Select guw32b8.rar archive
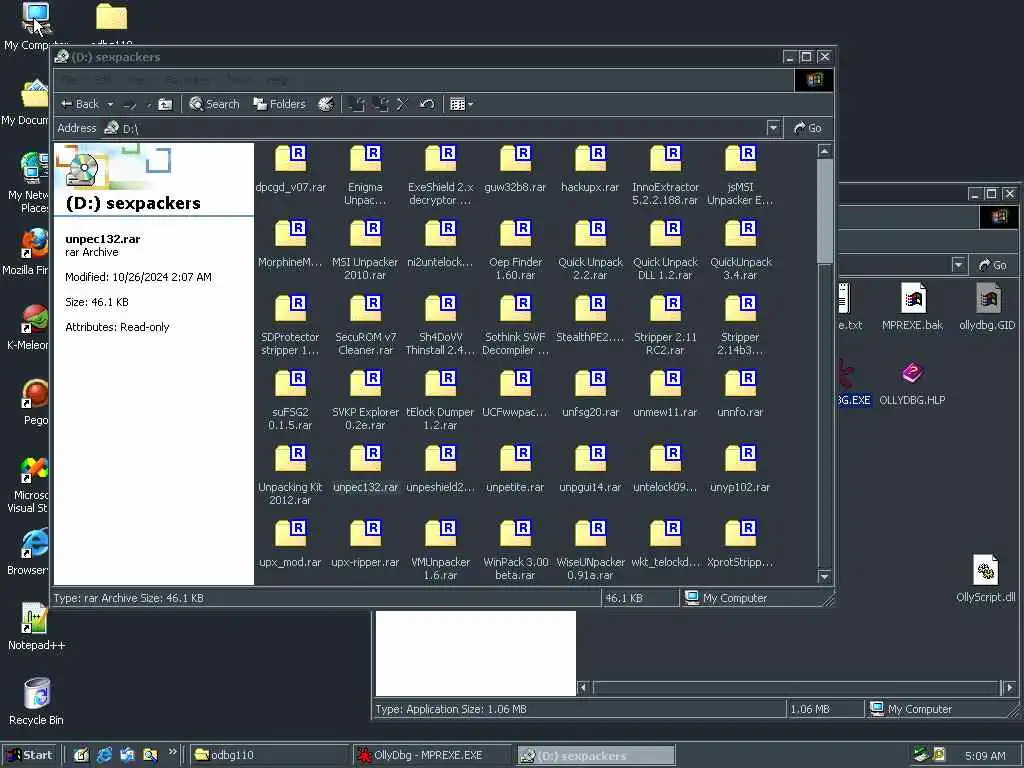 pyautogui.click(x=515, y=169)
